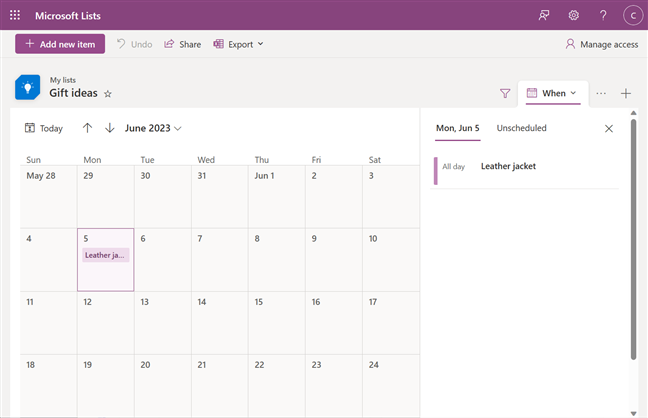Click the feedback icon in header
The height and width of the screenshot is (418, 648).
click(x=544, y=15)
